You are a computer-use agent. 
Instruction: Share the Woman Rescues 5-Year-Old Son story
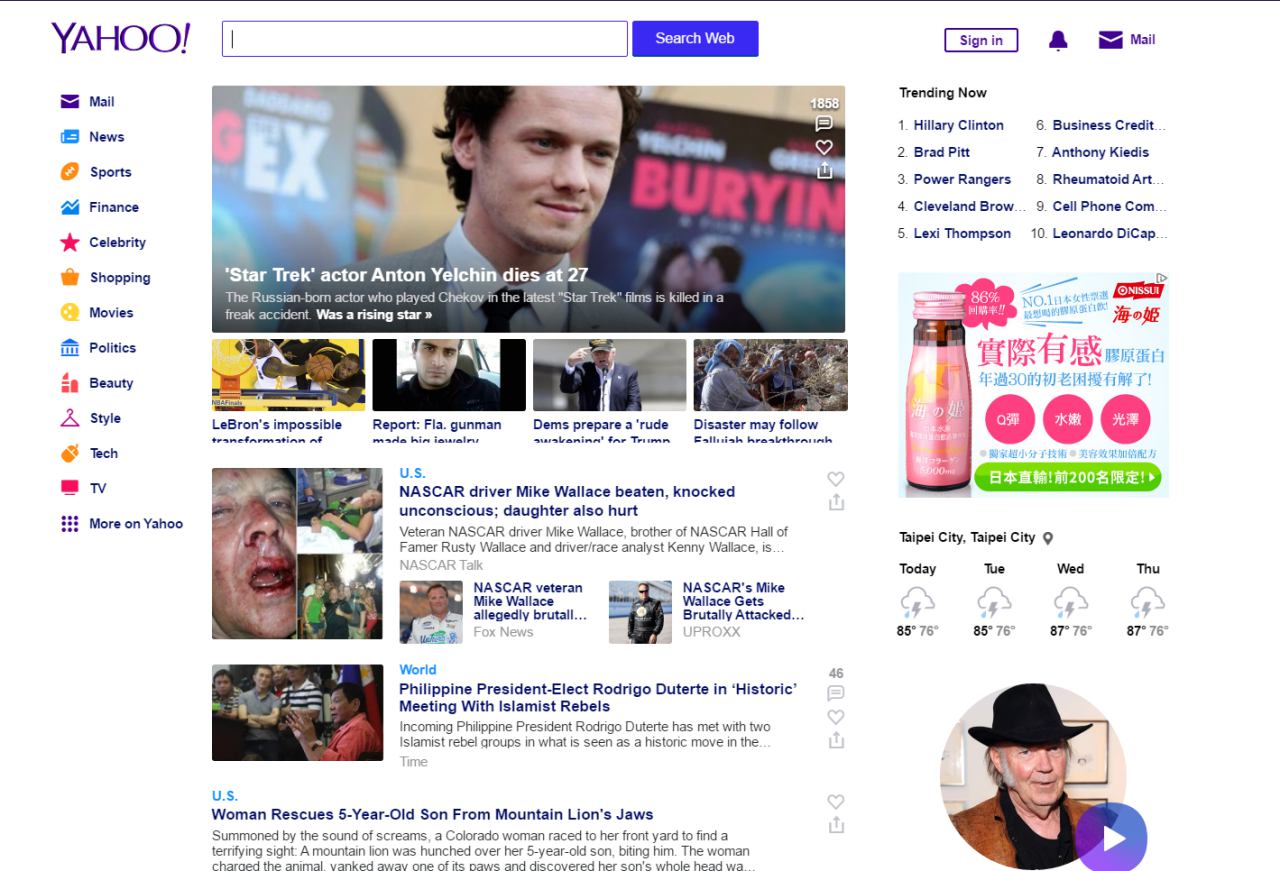(x=836, y=825)
